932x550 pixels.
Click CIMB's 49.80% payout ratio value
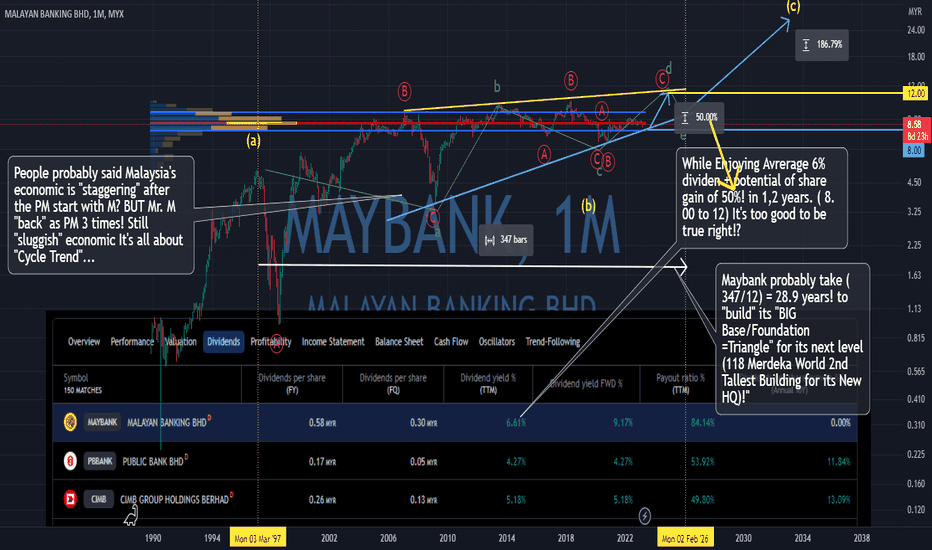[703, 499]
